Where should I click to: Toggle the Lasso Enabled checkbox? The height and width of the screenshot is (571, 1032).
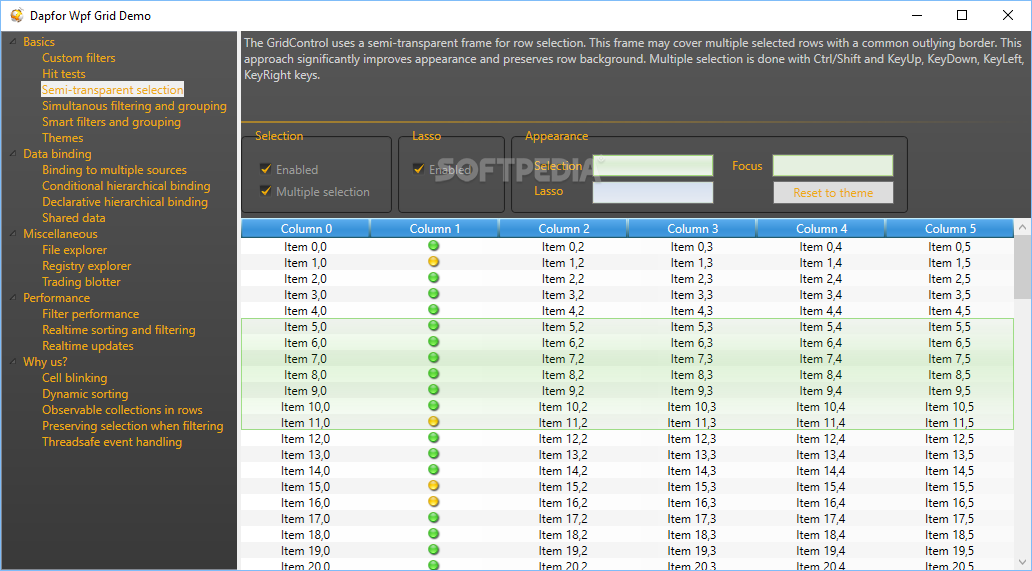pyautogui.click(x=419, y=169)
